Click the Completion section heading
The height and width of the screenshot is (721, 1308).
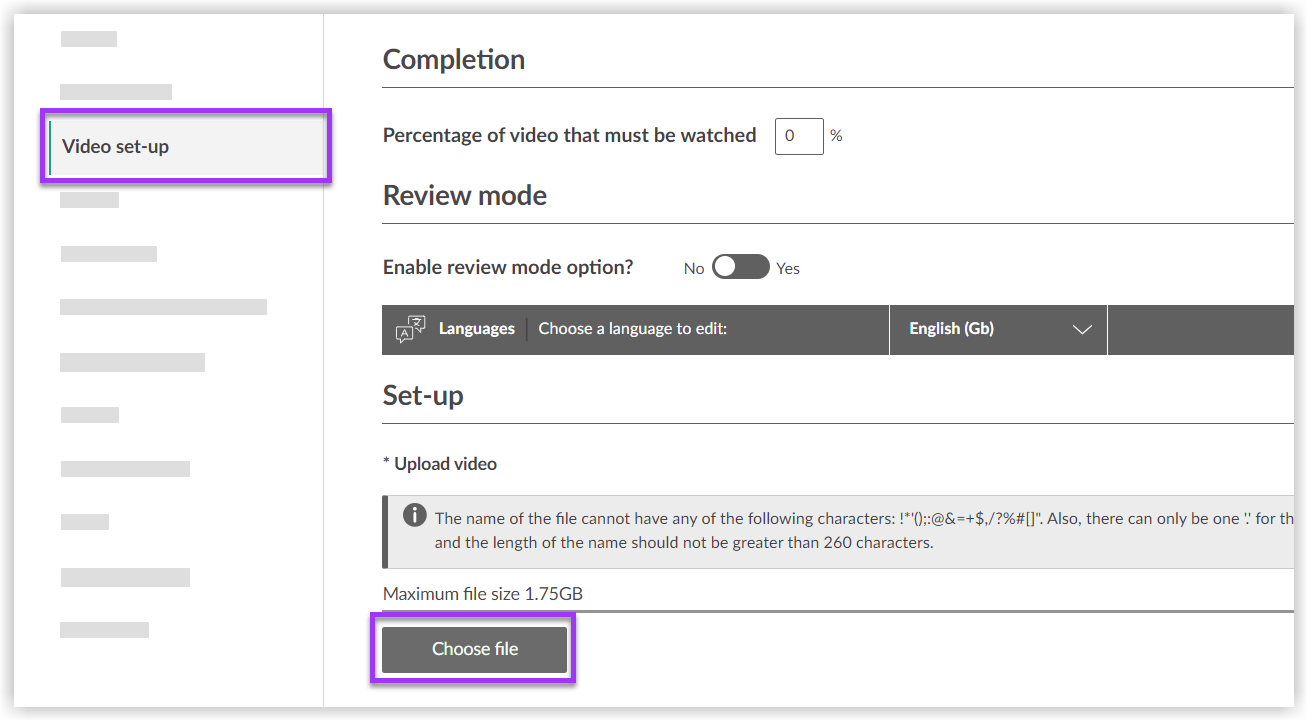[x=453, y=59]
